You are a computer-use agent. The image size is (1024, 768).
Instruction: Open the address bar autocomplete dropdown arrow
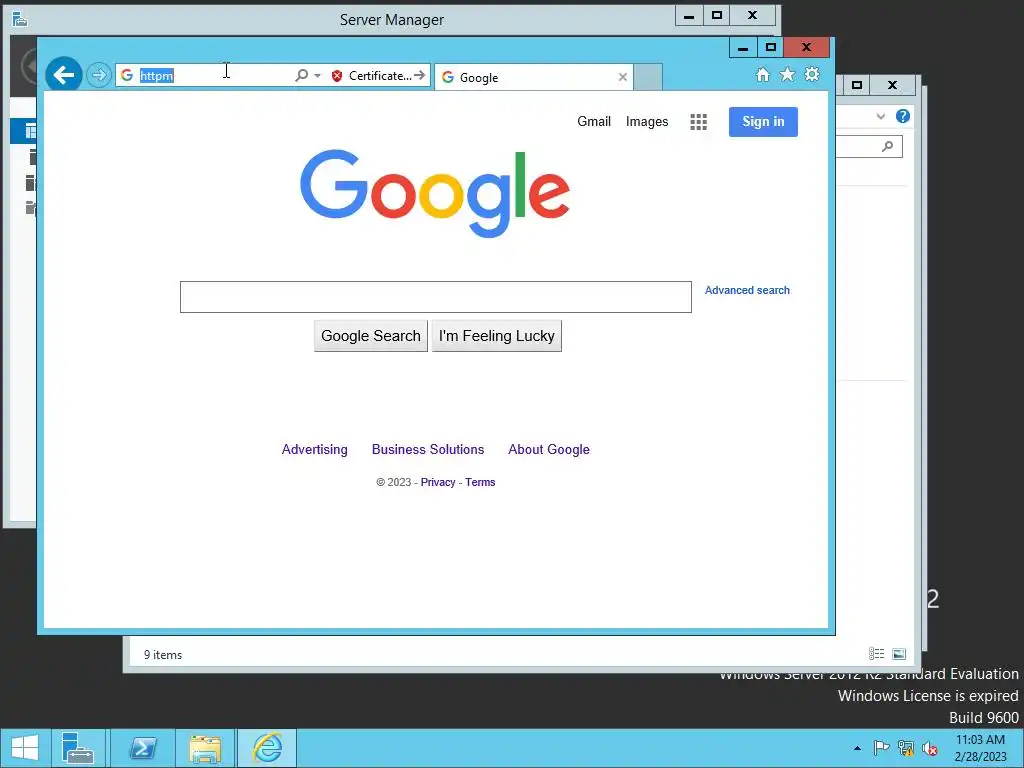coord(317,76)
